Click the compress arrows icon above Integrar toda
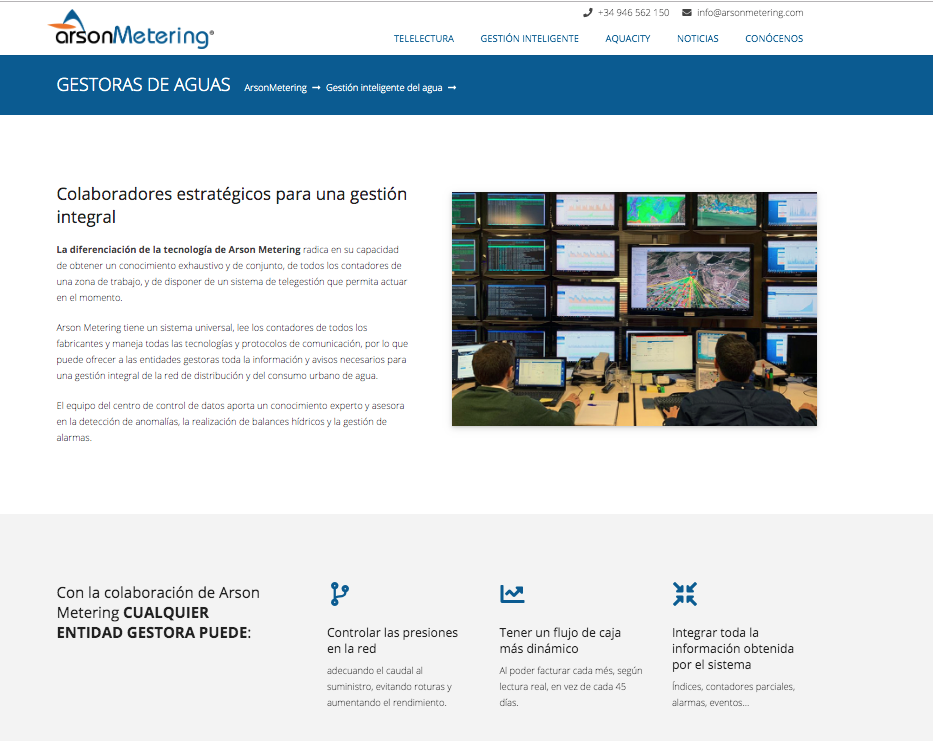 [684, 594]
